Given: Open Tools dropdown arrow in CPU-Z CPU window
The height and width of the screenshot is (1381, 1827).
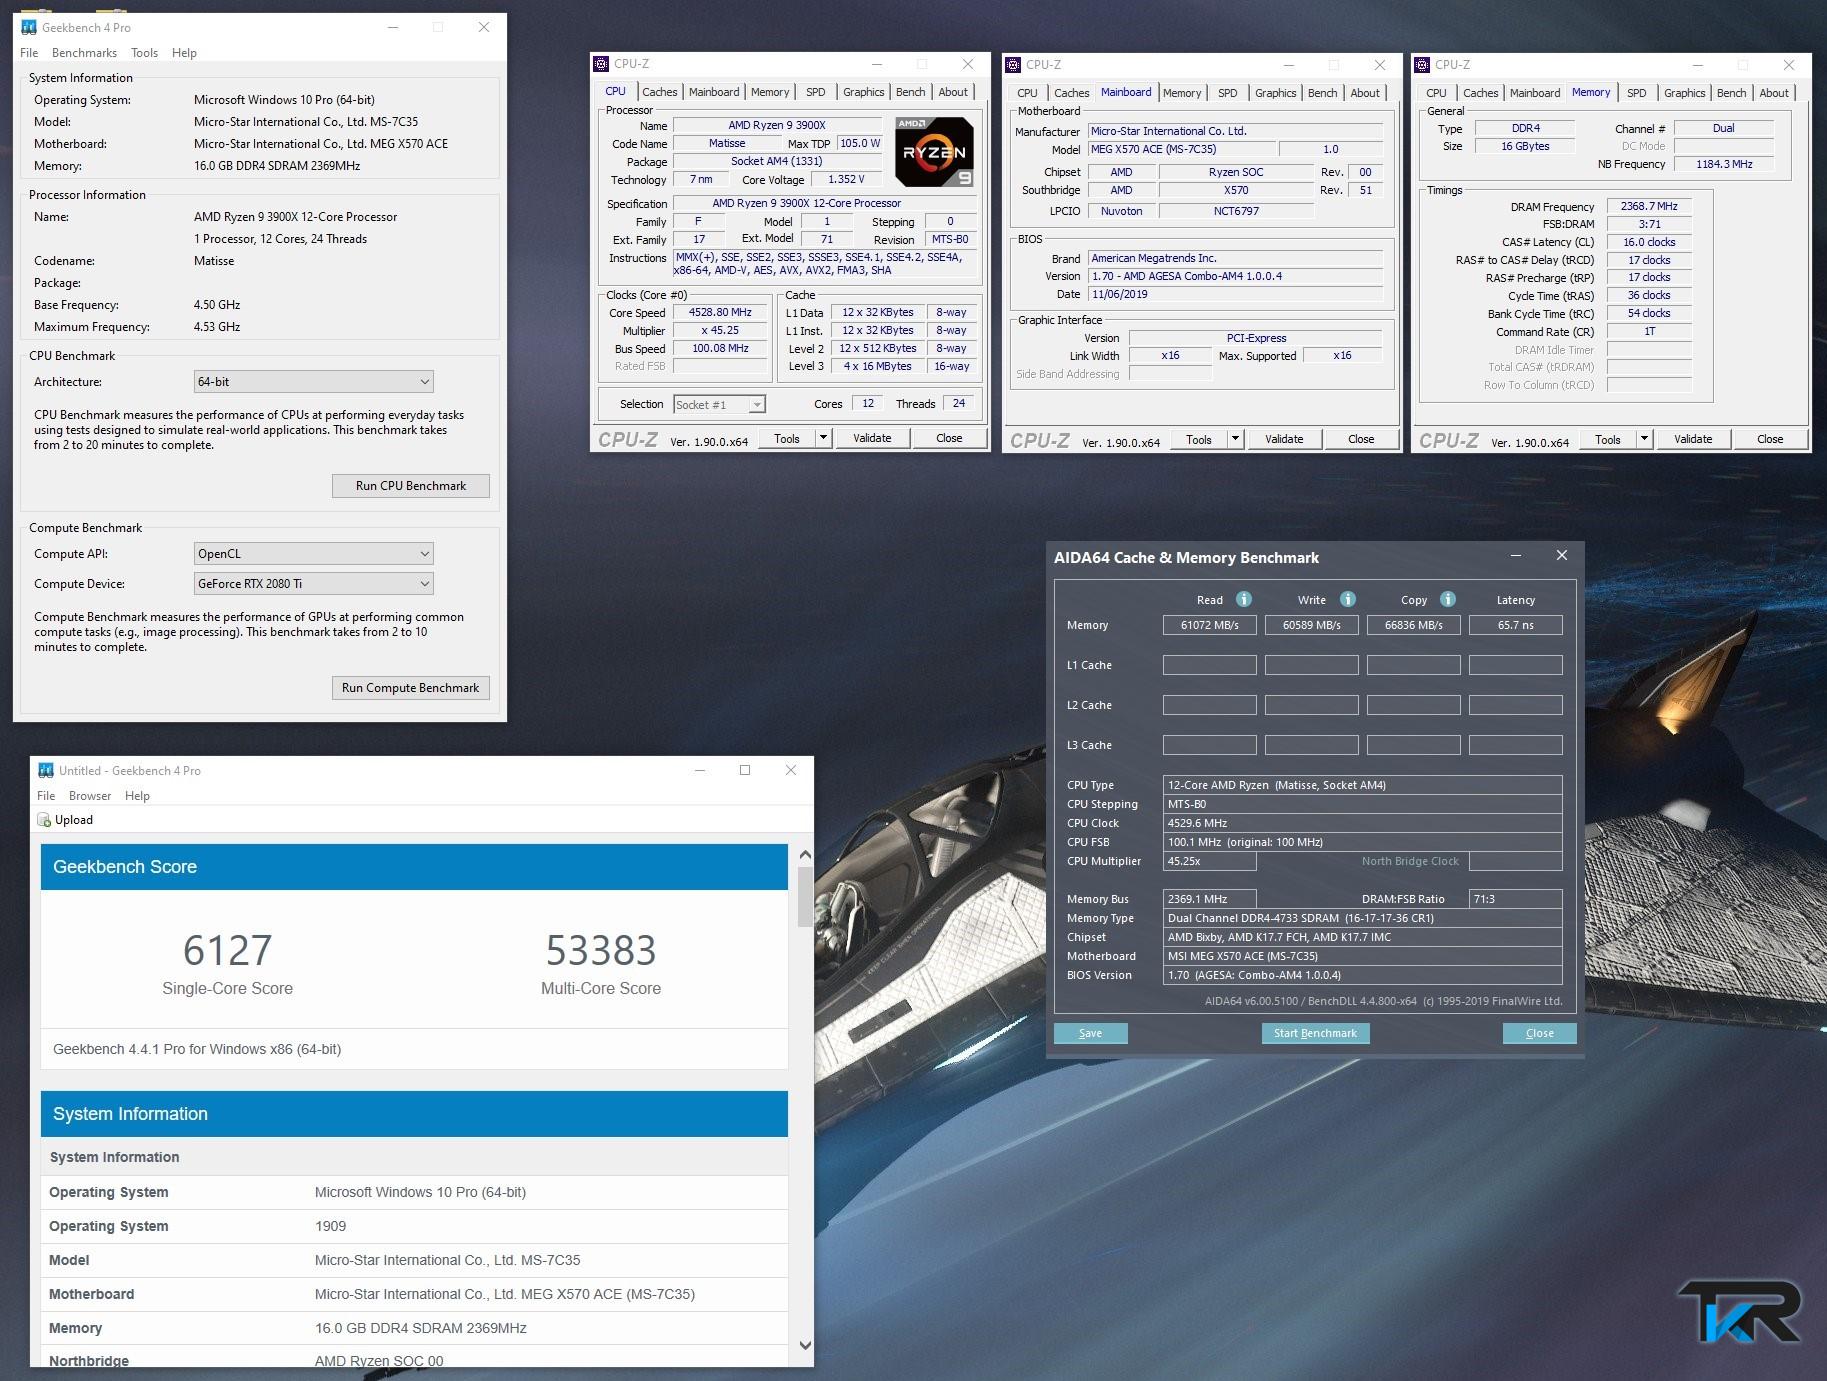Looking at the screenshot, I should 823,438.
